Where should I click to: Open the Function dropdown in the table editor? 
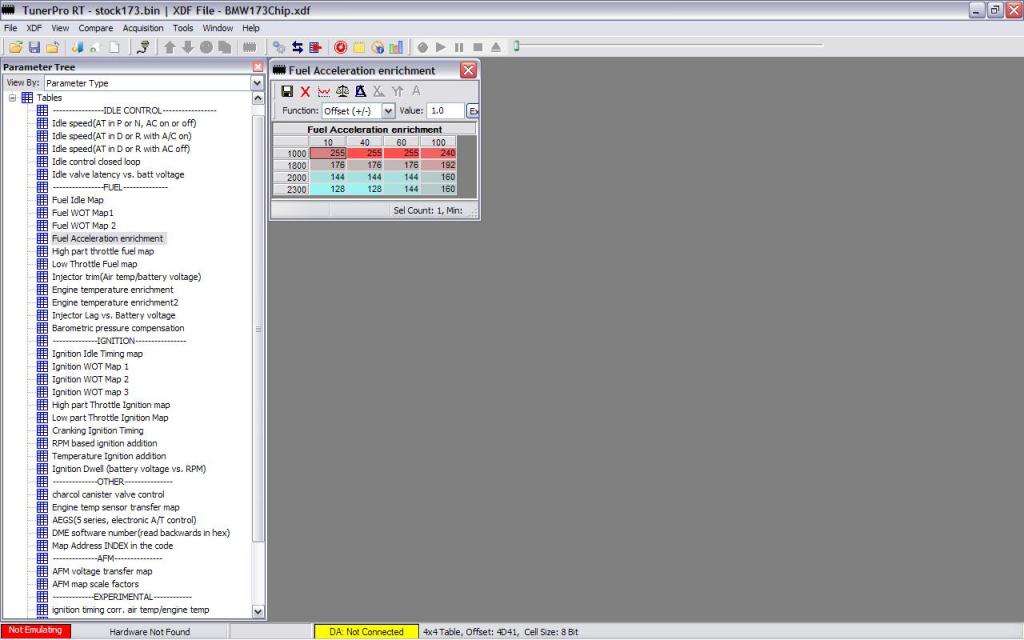click(x=388, y=111)
